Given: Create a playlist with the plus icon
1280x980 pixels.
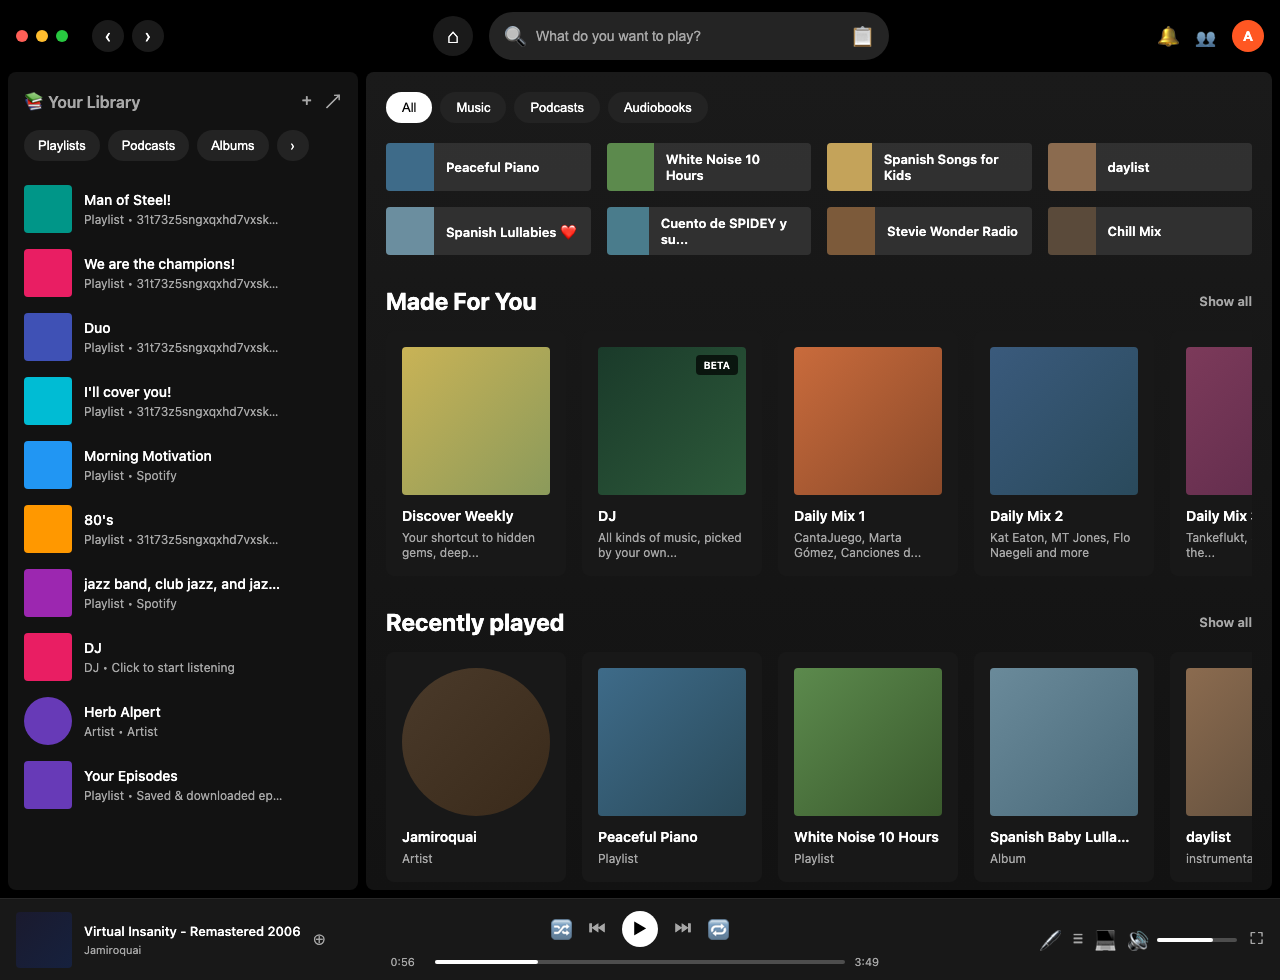Looking at the screenshot, I should click(306, 101).
